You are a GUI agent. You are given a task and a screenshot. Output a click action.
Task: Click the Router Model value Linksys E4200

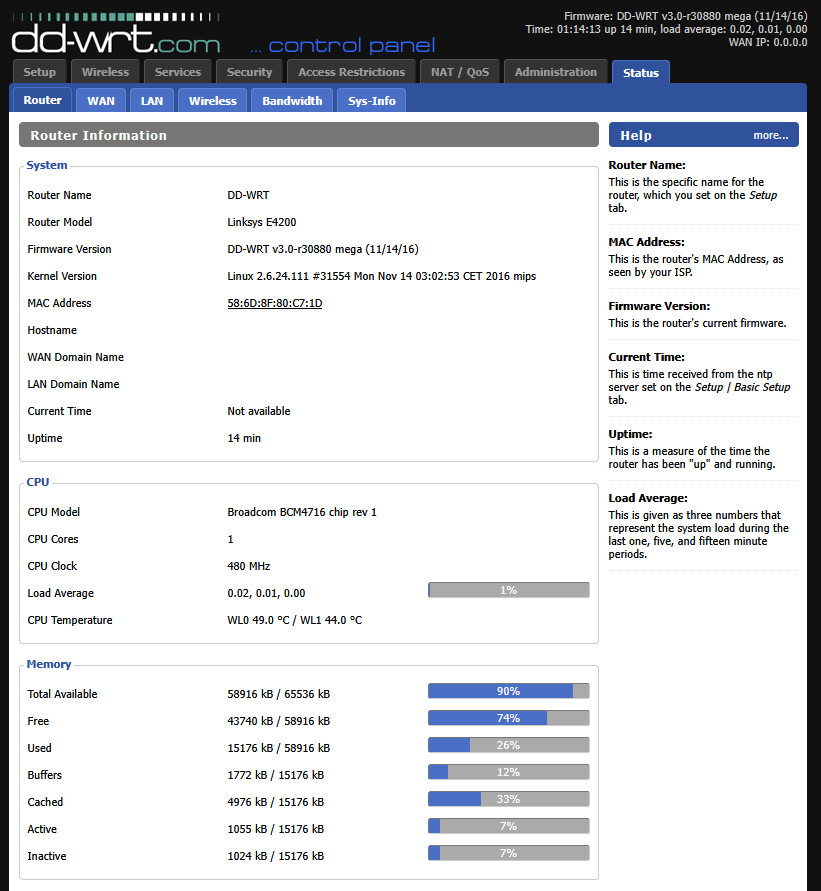click(x=261, y=222)
